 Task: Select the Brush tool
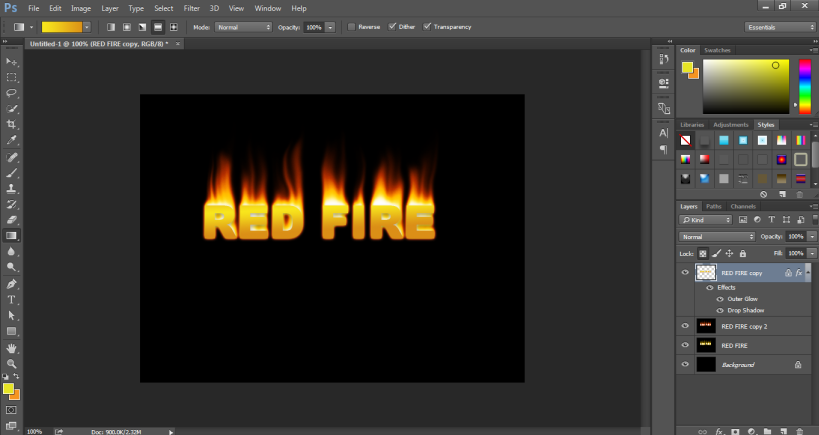(11, 173)
